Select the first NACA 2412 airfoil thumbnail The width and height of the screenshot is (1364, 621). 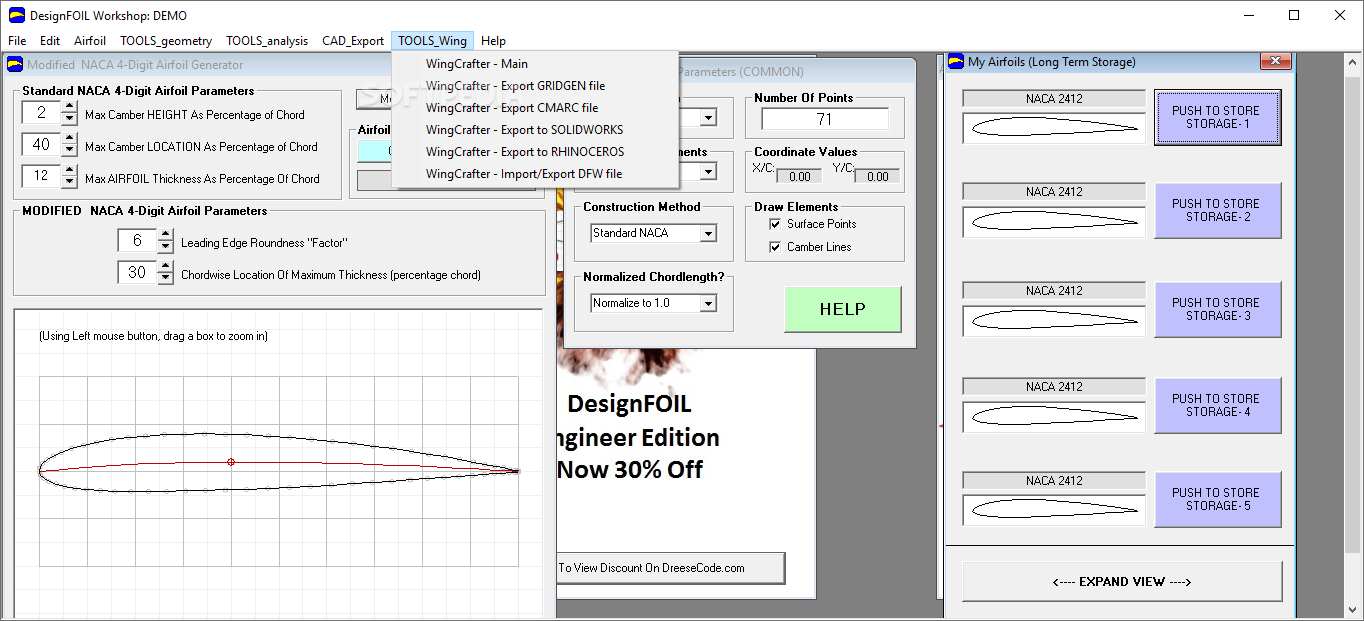click(1054, 127)
